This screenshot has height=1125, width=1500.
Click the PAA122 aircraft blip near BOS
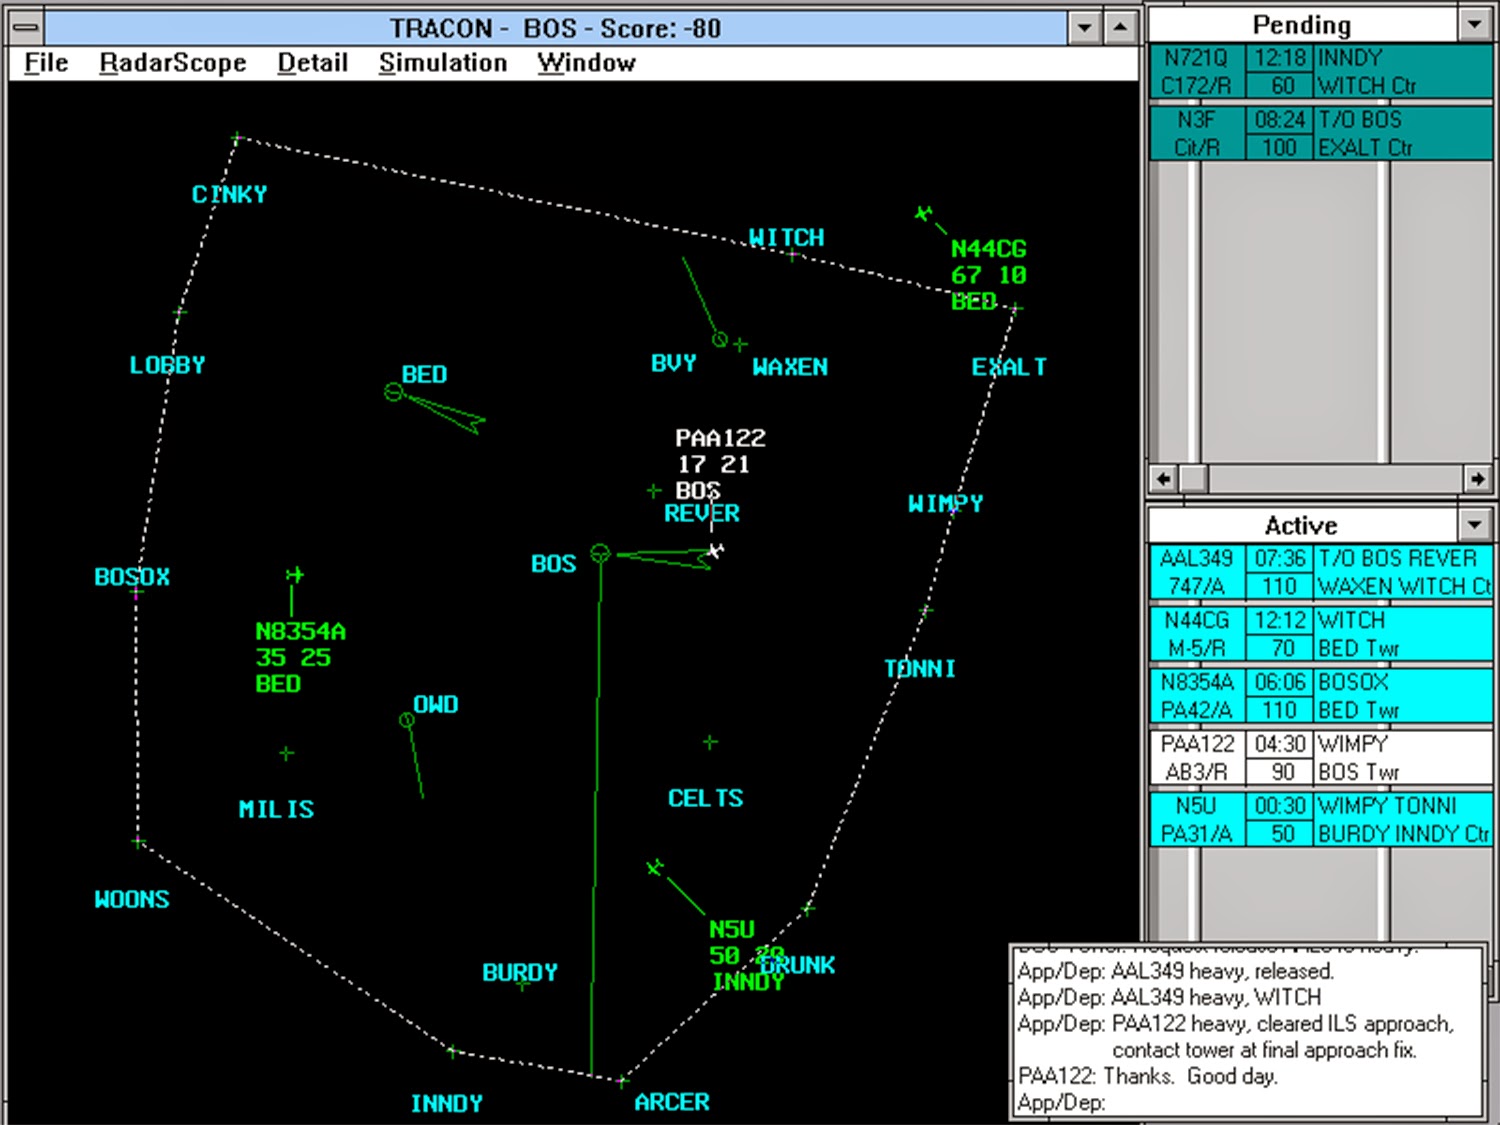(715, 551)
